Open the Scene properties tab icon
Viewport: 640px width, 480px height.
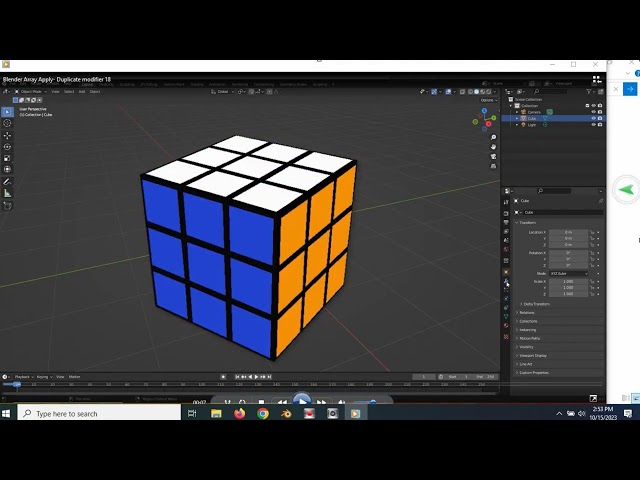pos(506,240)
